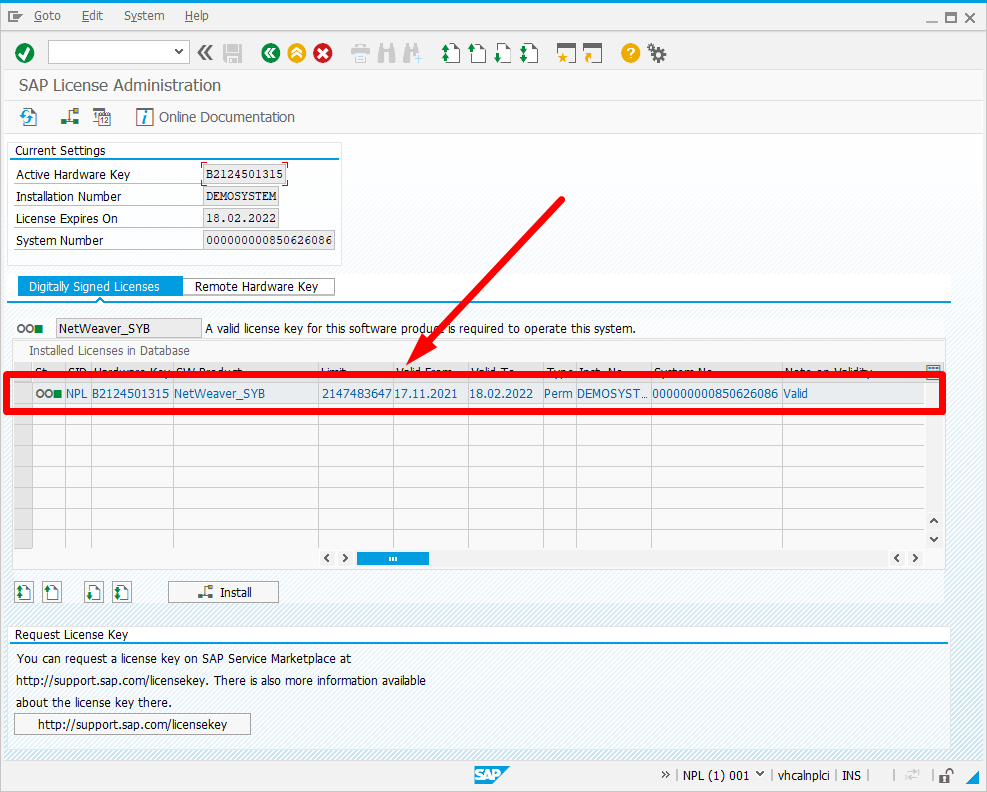
Task: Click the table vertical scroll up arrow
Action: coord(934,521)
